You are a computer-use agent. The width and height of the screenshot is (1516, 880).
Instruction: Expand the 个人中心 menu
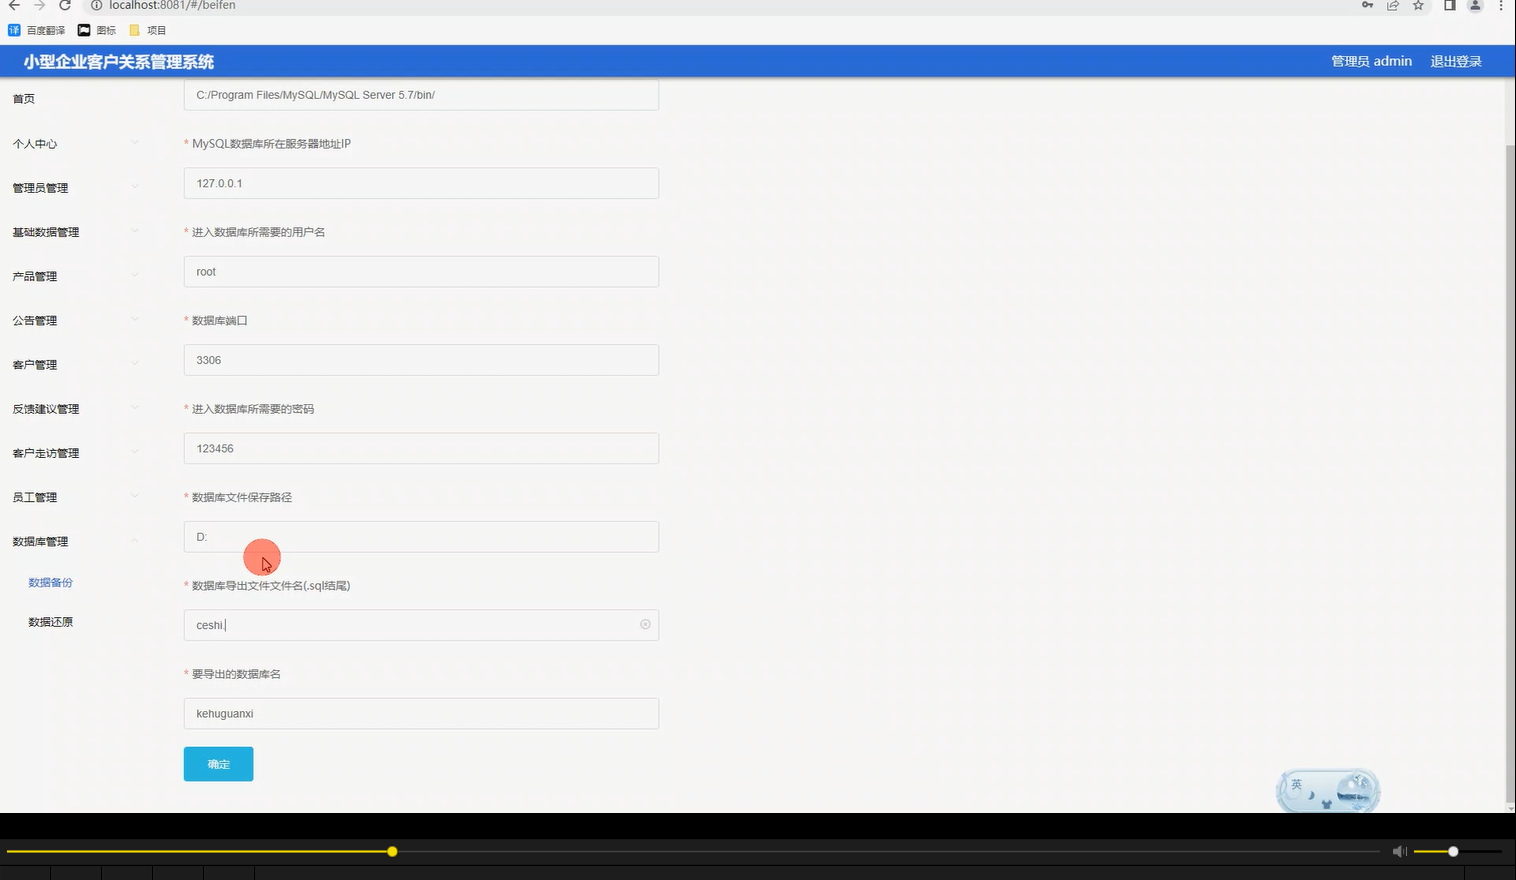pos(76,144)
